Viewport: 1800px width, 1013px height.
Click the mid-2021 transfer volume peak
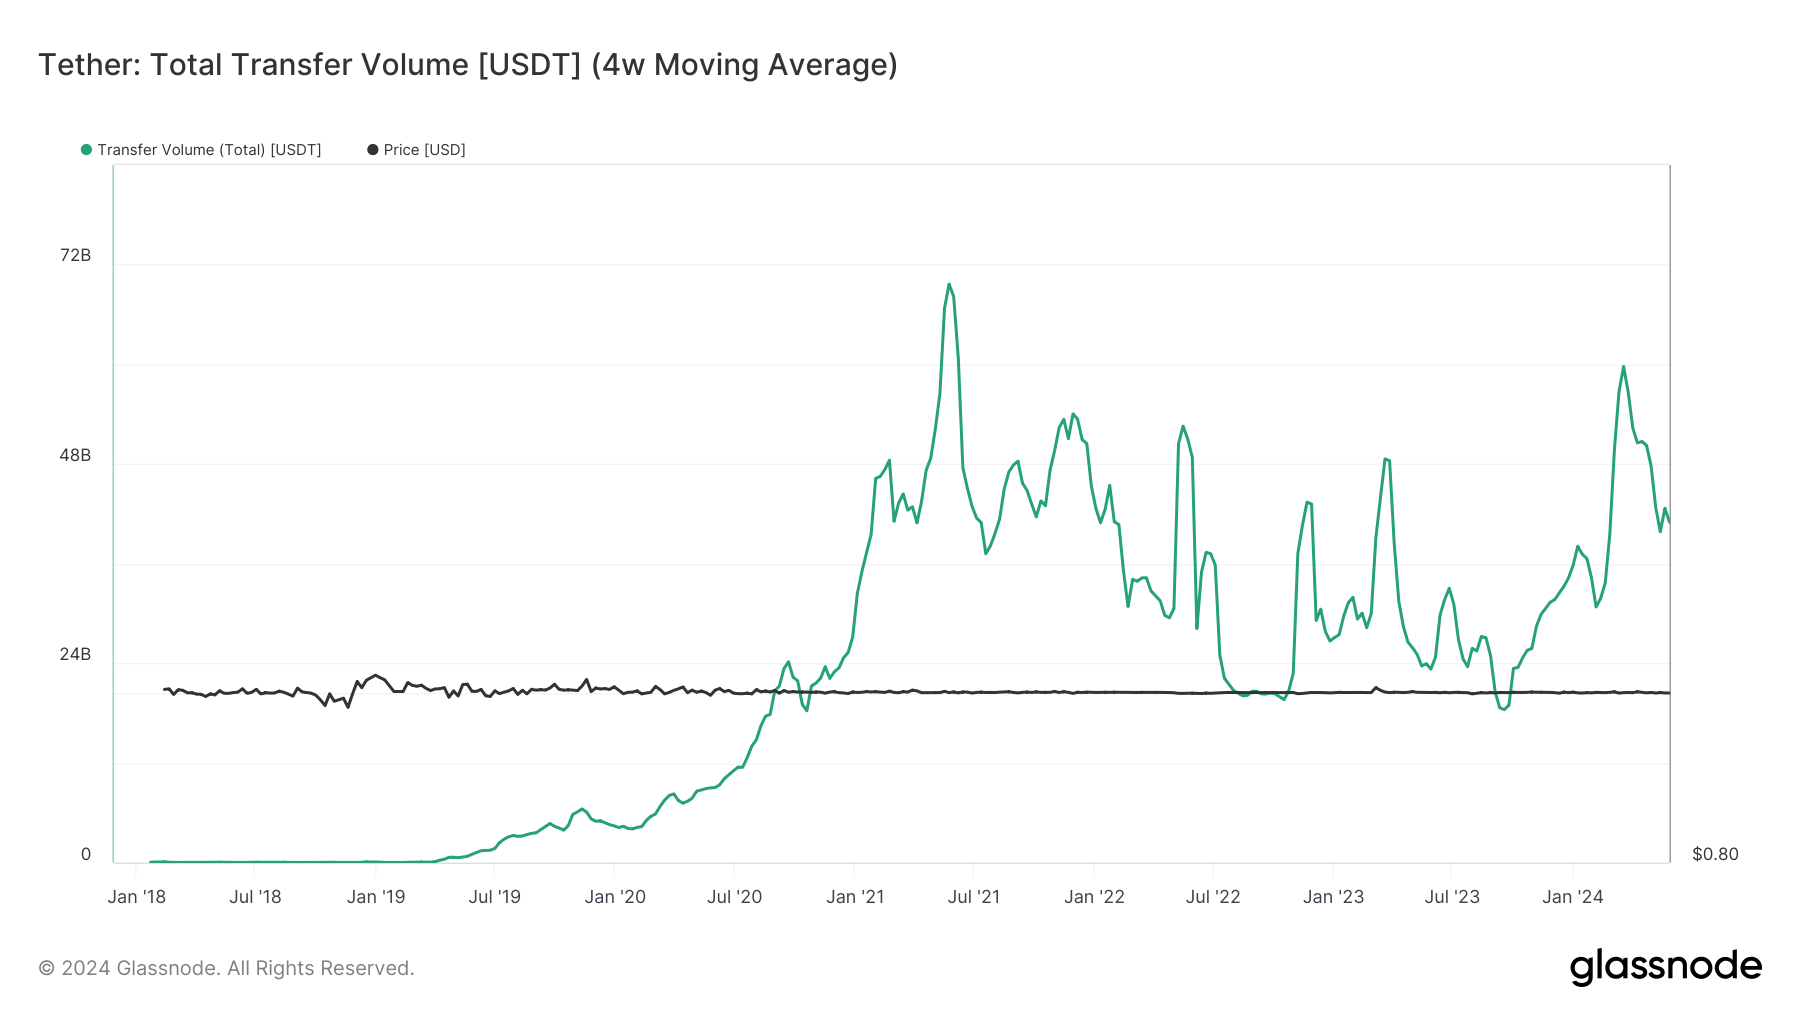coord(949,285)
